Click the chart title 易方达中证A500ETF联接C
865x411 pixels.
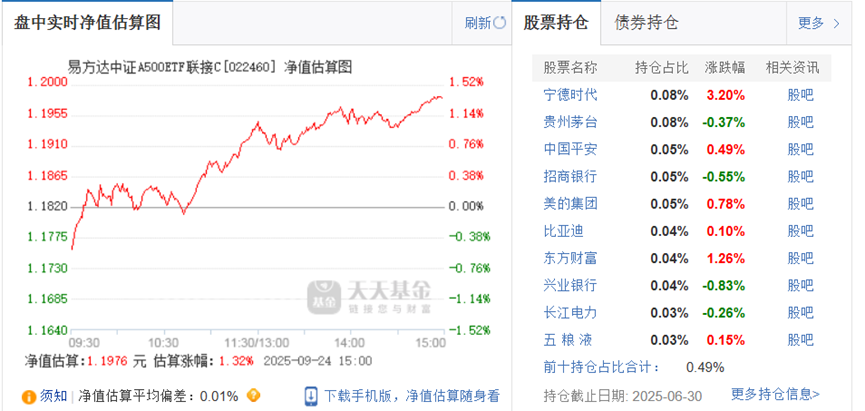coord(143,67)
